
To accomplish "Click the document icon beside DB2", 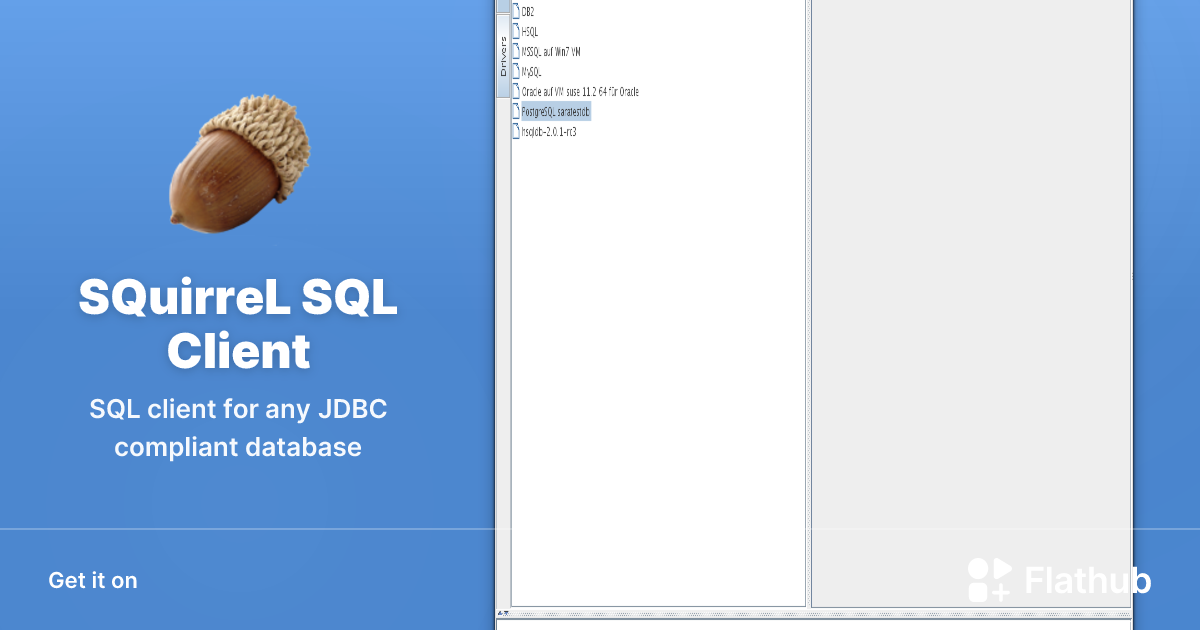I will (x=516, y=12).
